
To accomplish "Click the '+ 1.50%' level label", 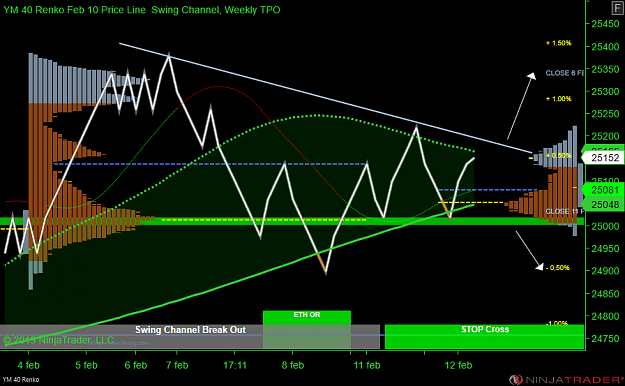I will (x=559, y=43).
